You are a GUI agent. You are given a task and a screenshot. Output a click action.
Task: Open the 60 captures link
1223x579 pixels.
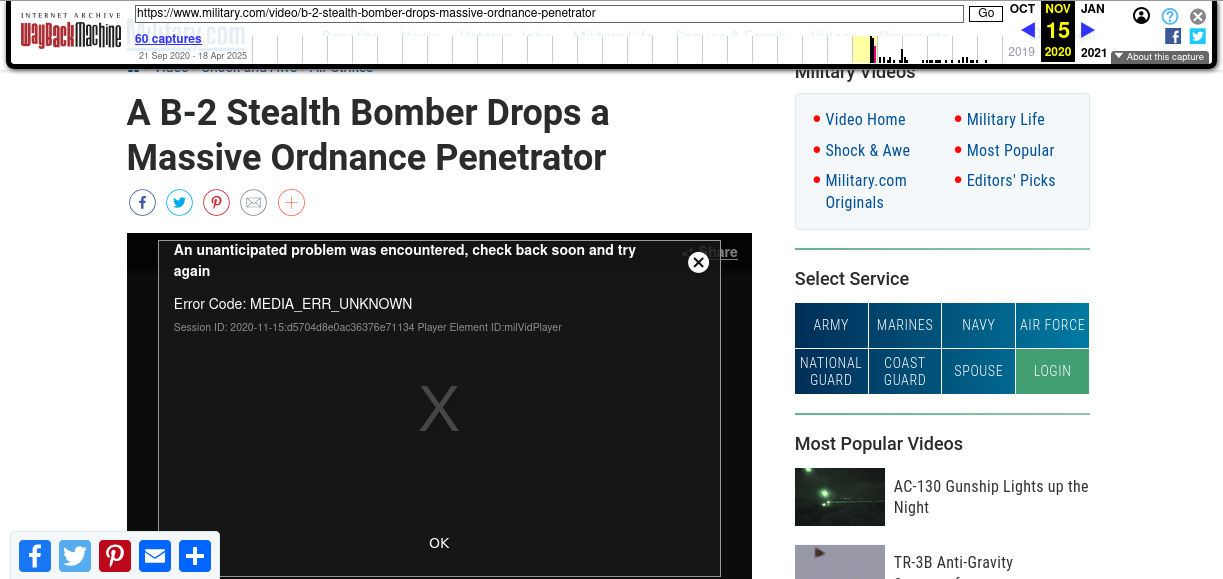[168, 38]
